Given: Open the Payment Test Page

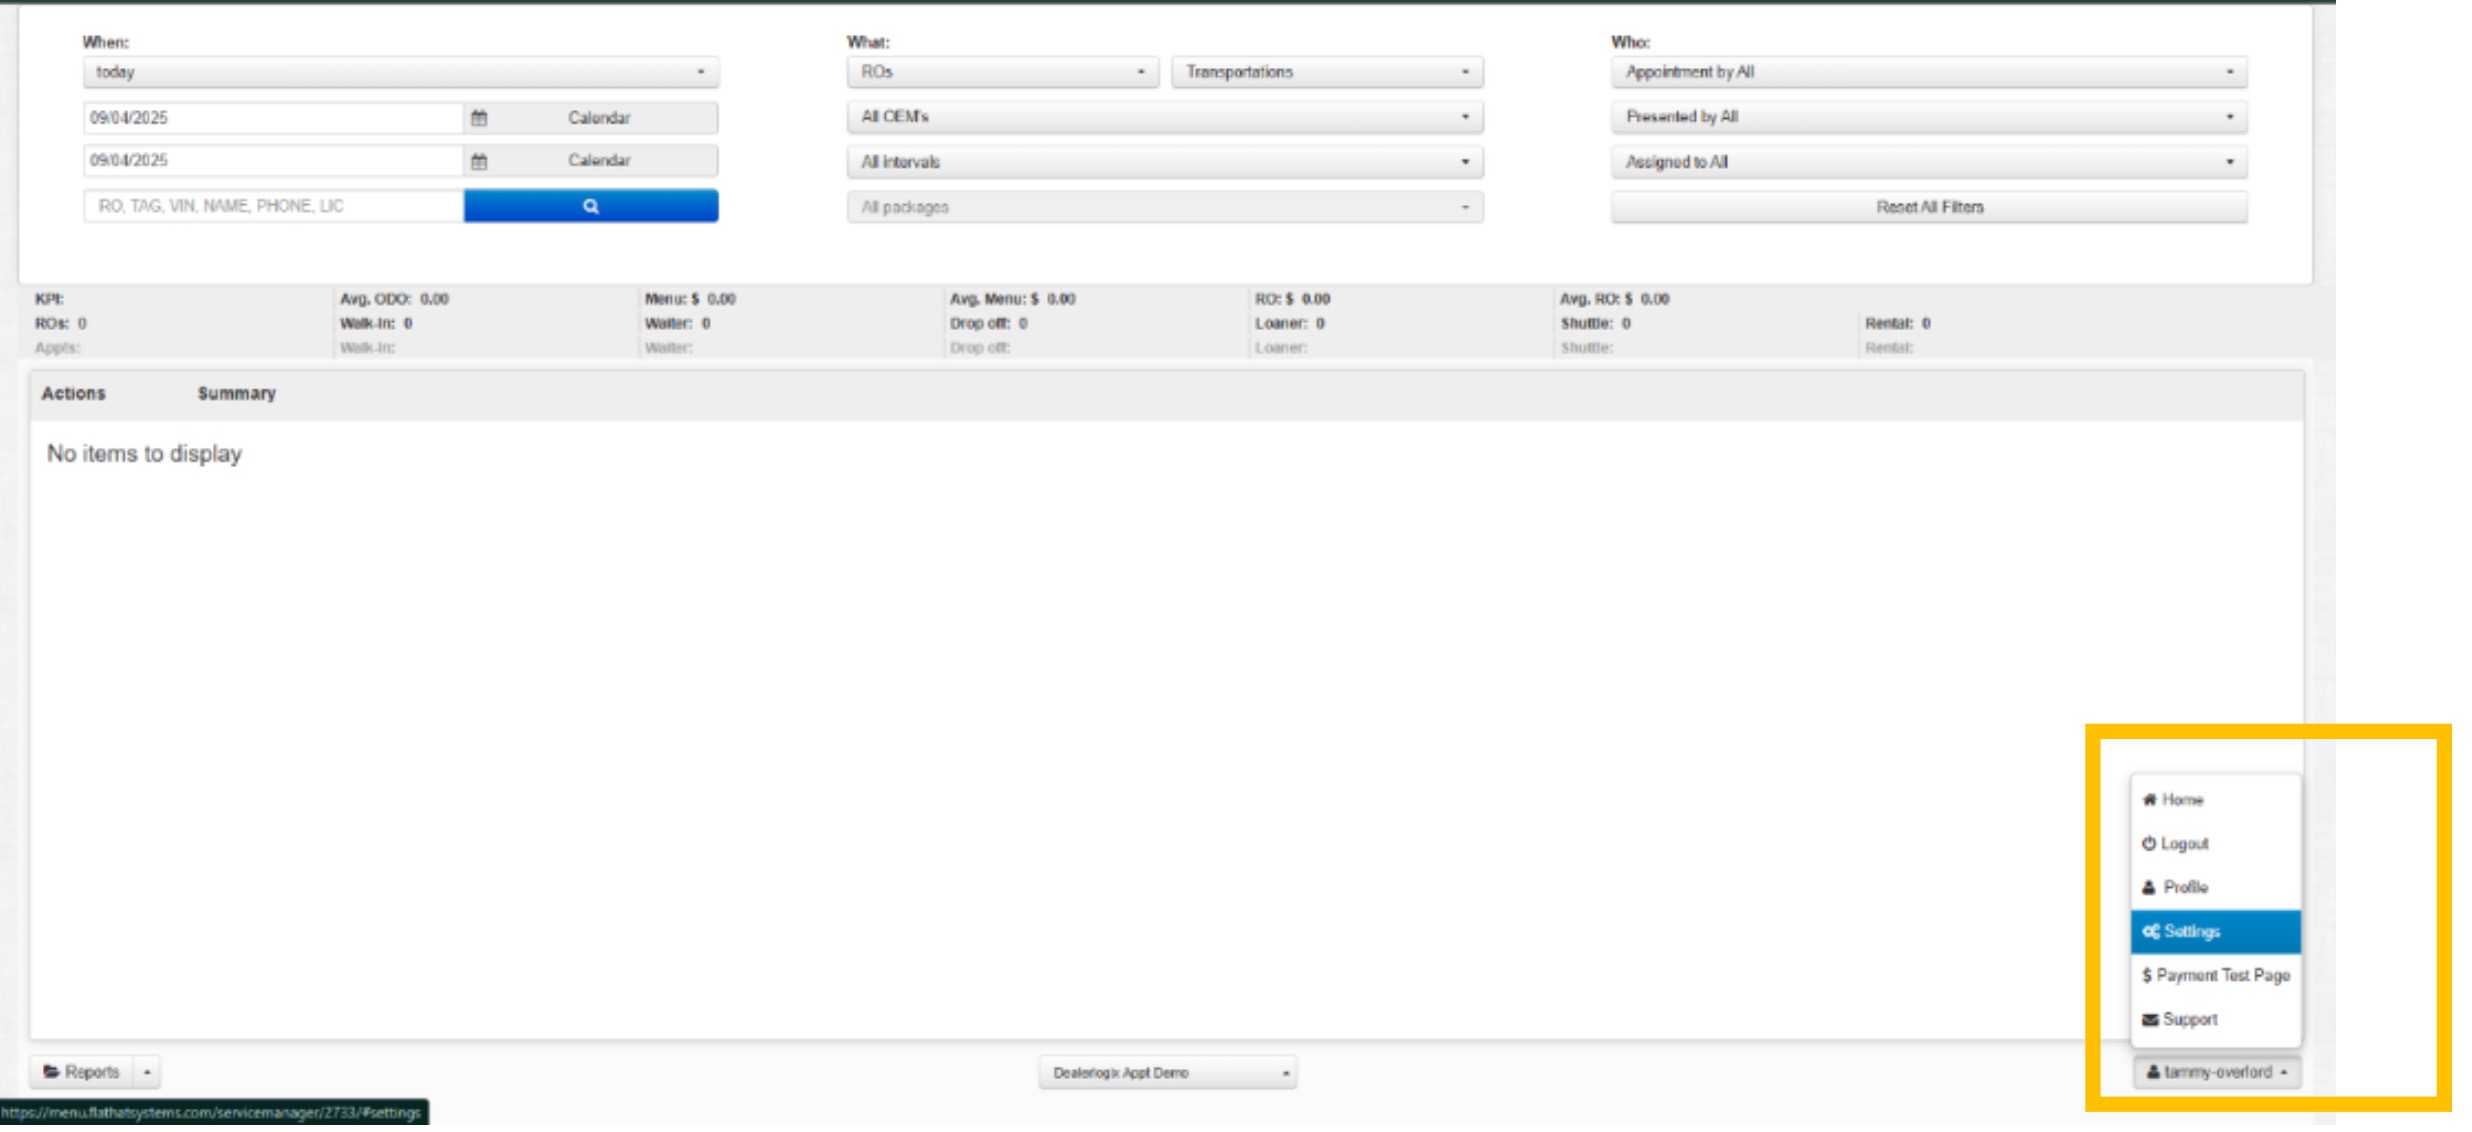Looking at the screenshot, I should tap(2215, 976).
